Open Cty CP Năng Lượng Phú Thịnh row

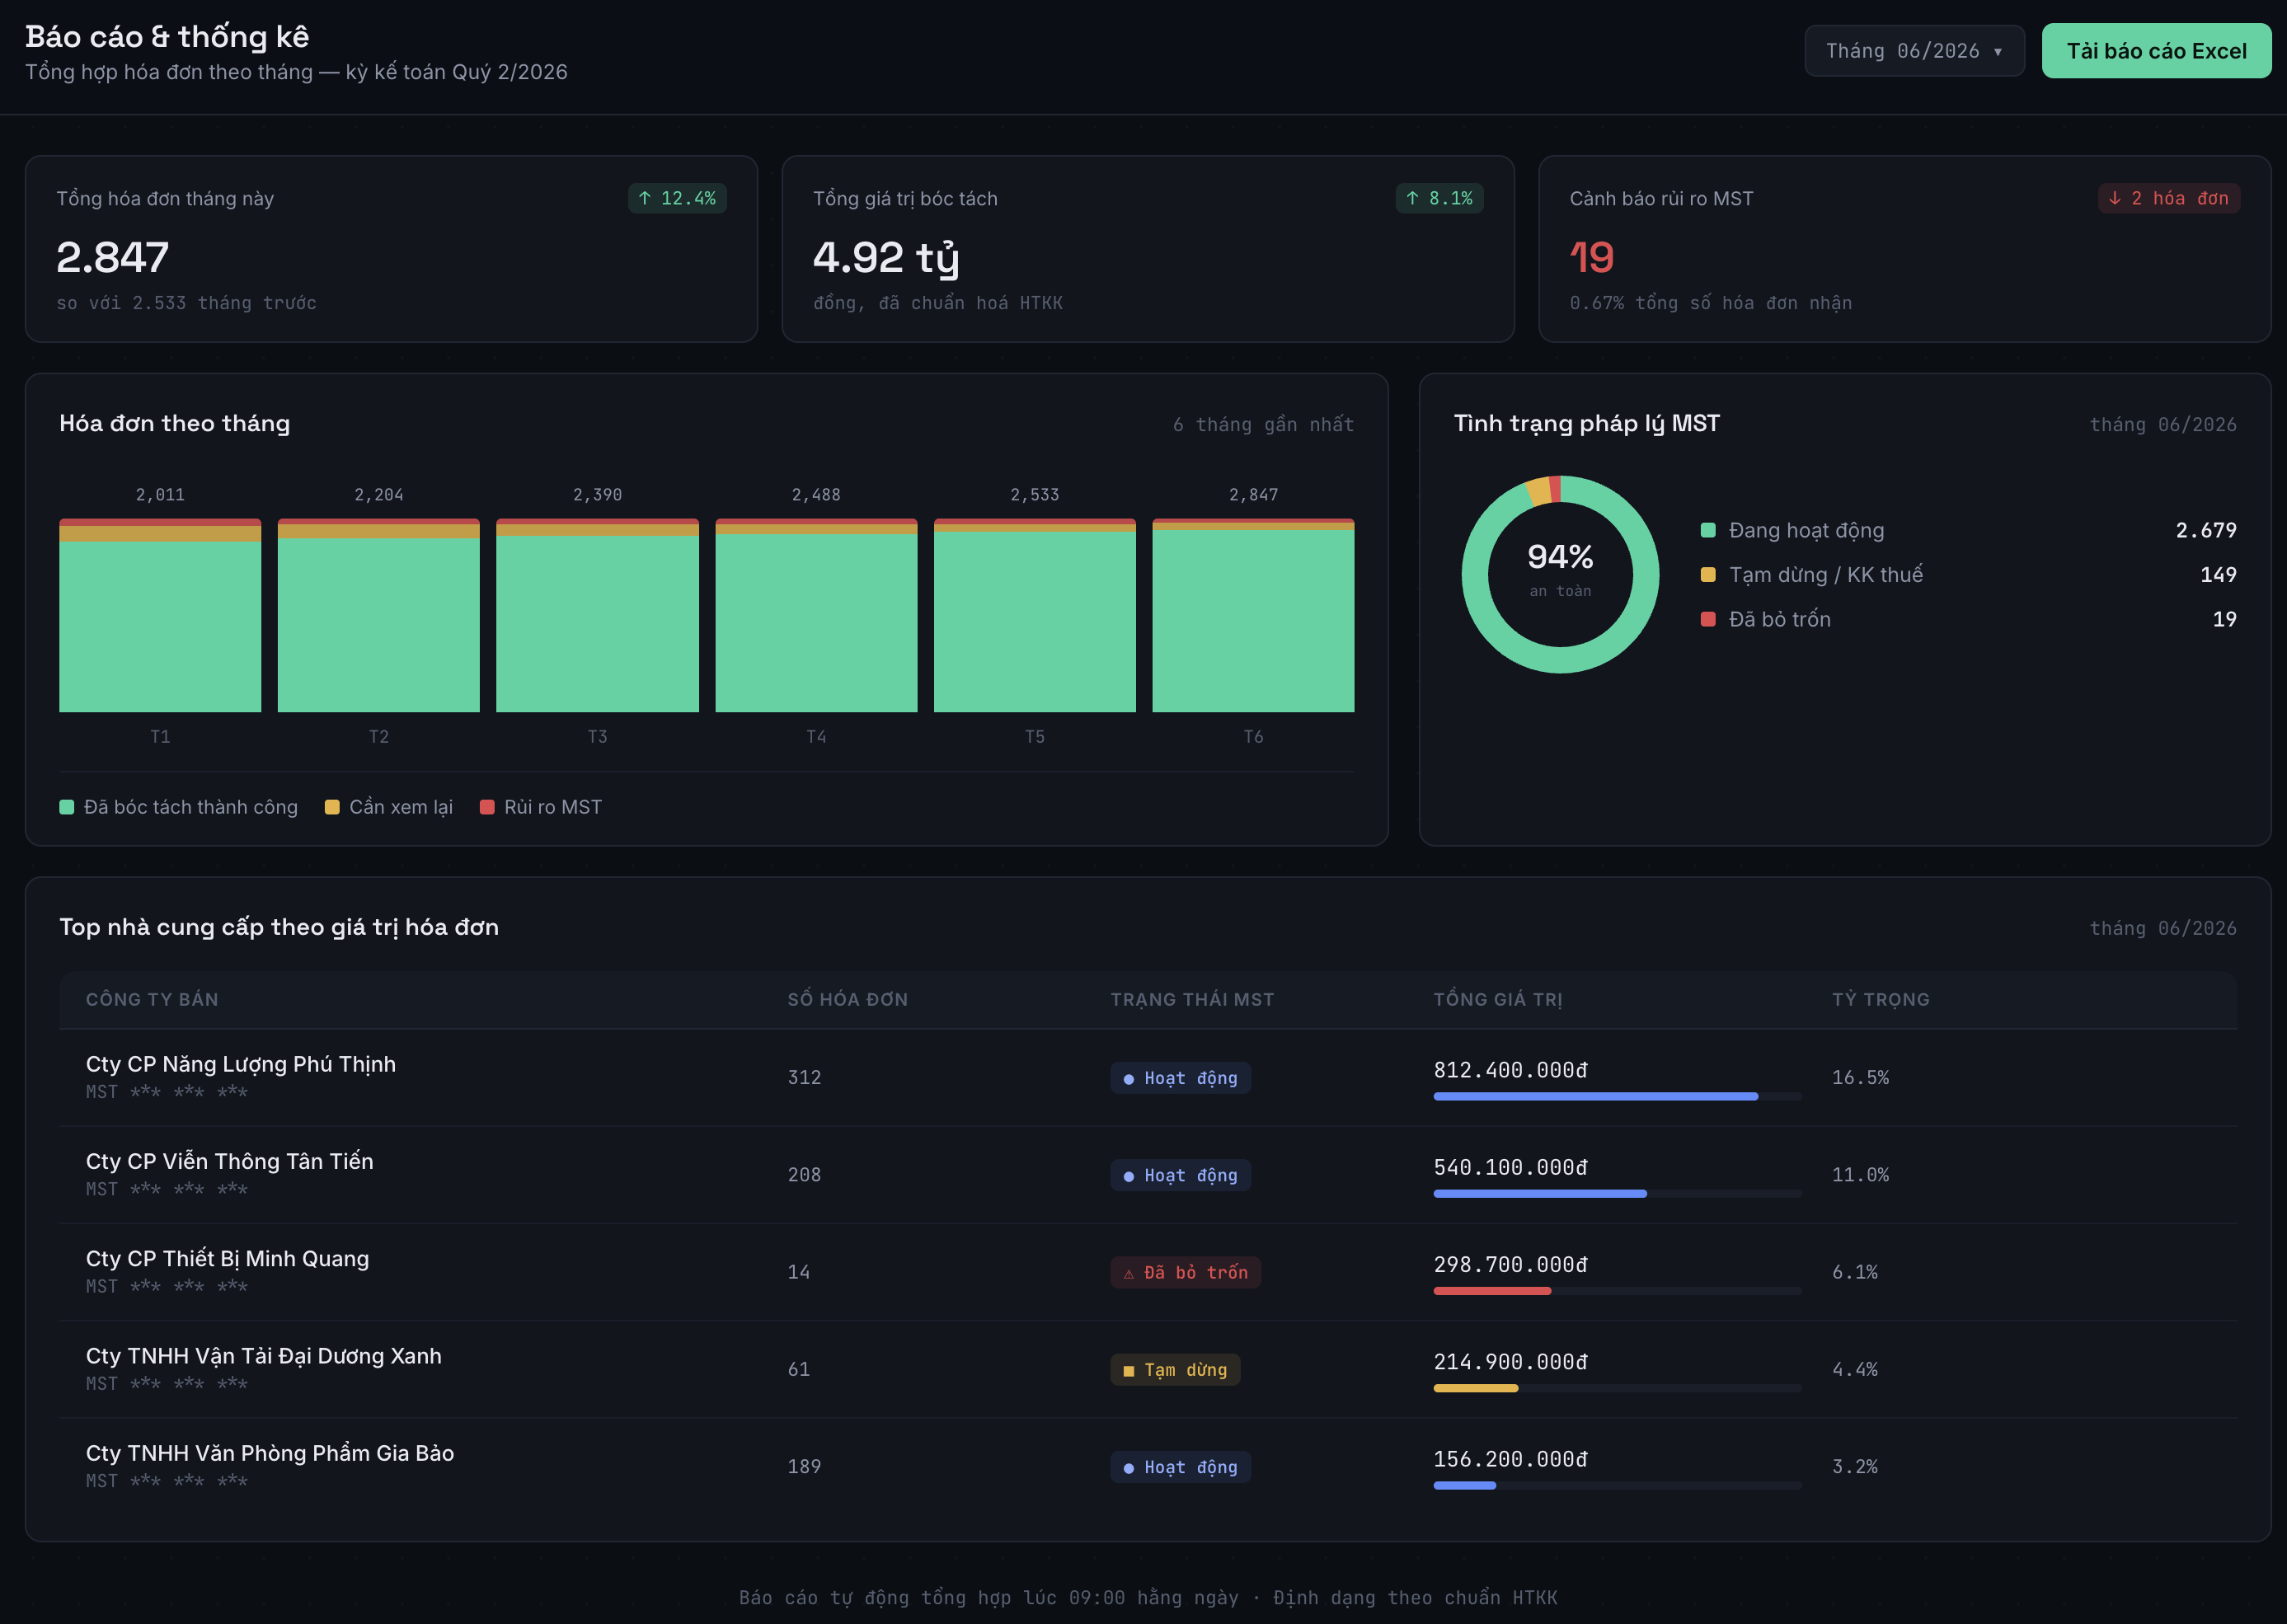[x=1148, y=1078]
